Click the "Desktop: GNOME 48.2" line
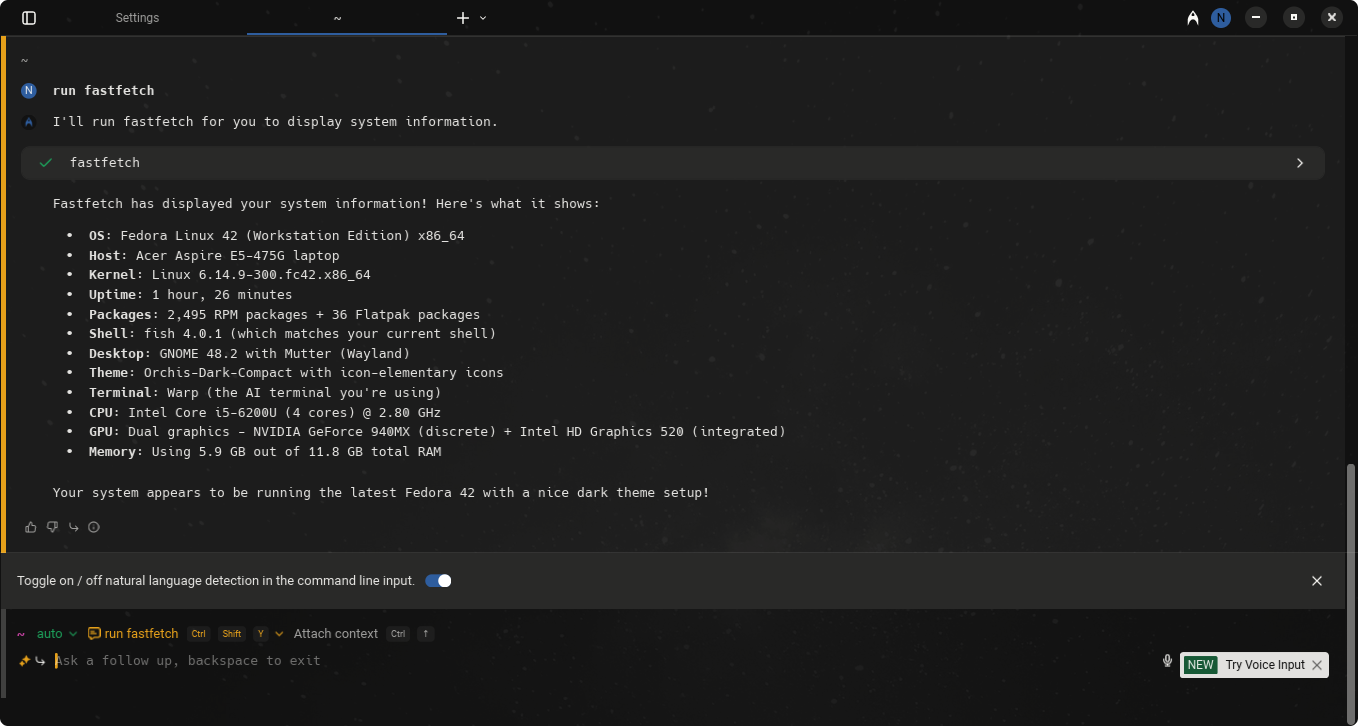Image resolution: width=1358 pixels, height=726 pixels. pos(250,353)
